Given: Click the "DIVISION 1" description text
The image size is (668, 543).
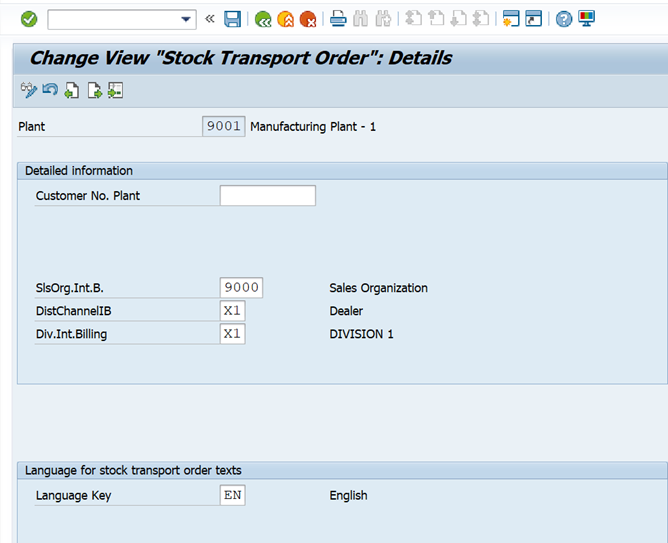Looking at the screenshot, I should coord(361,334).
